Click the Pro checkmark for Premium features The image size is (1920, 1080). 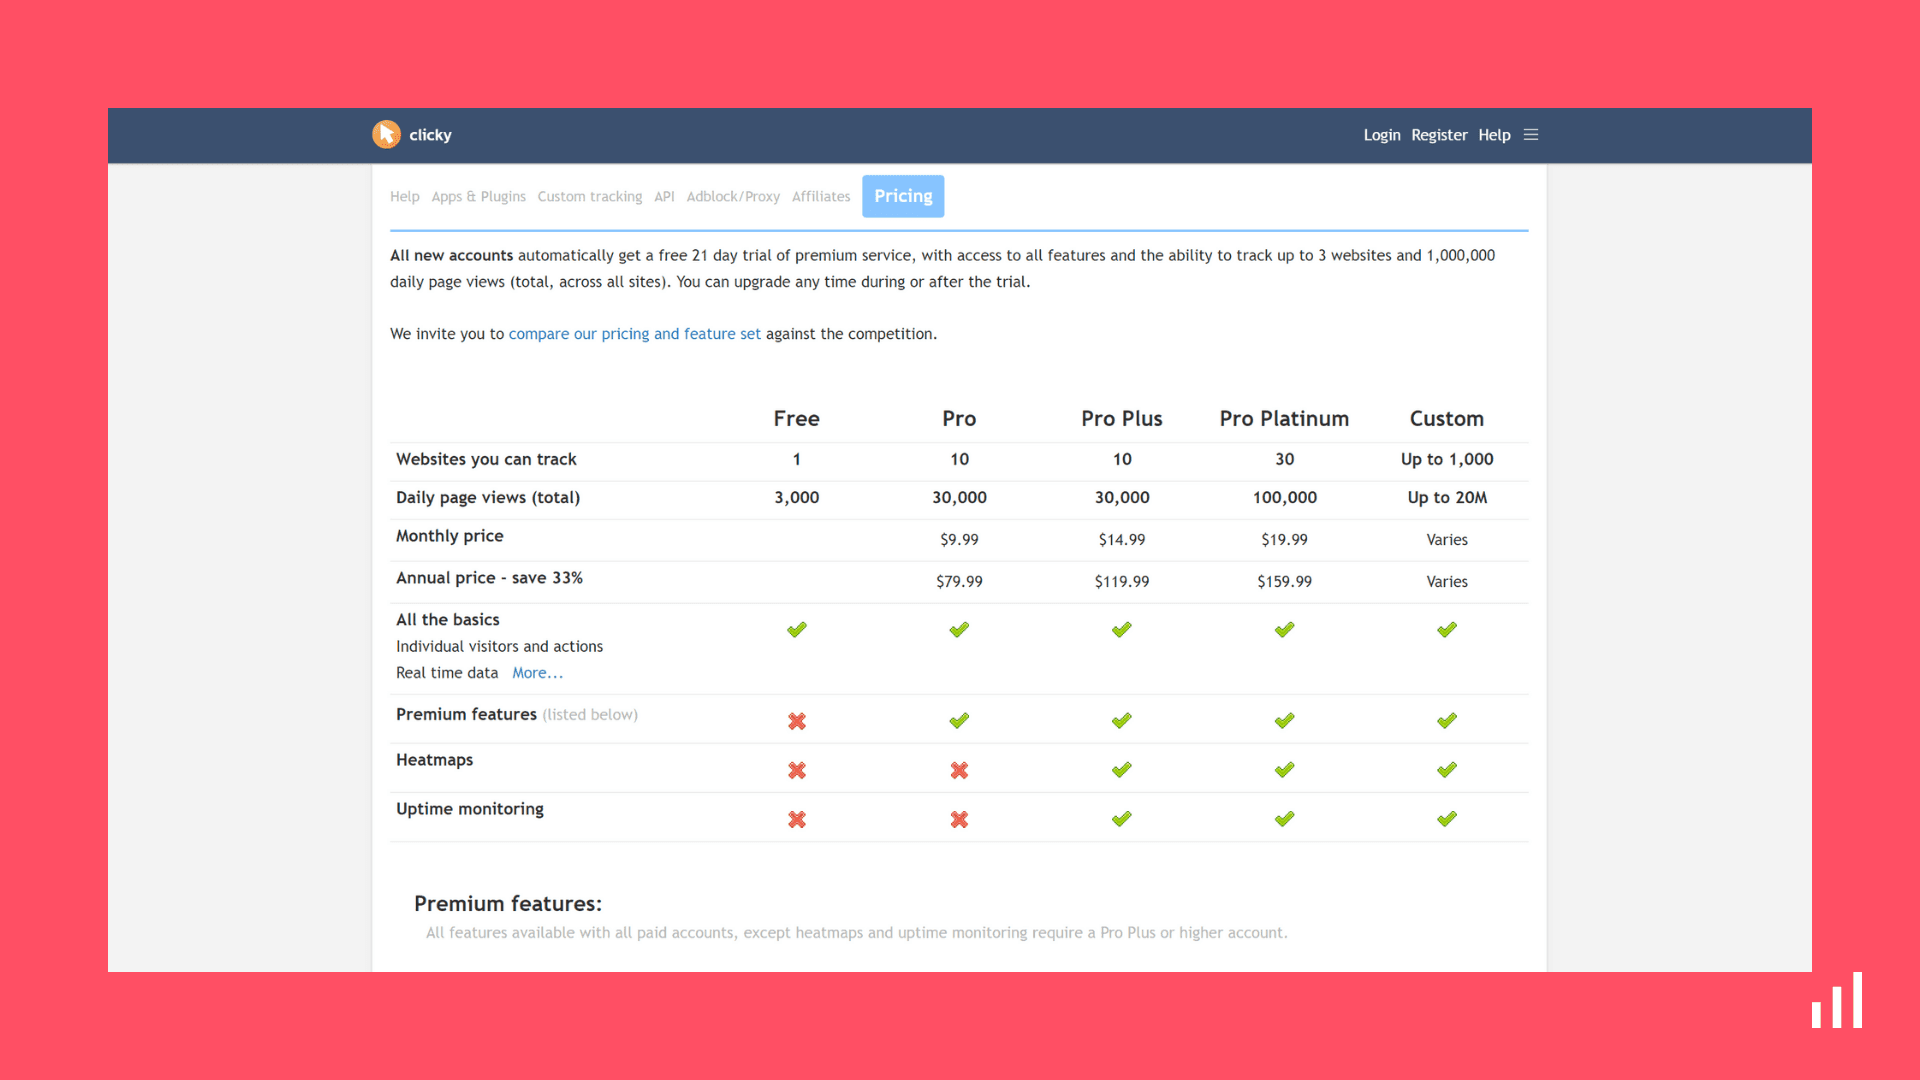tap(959, 721)
